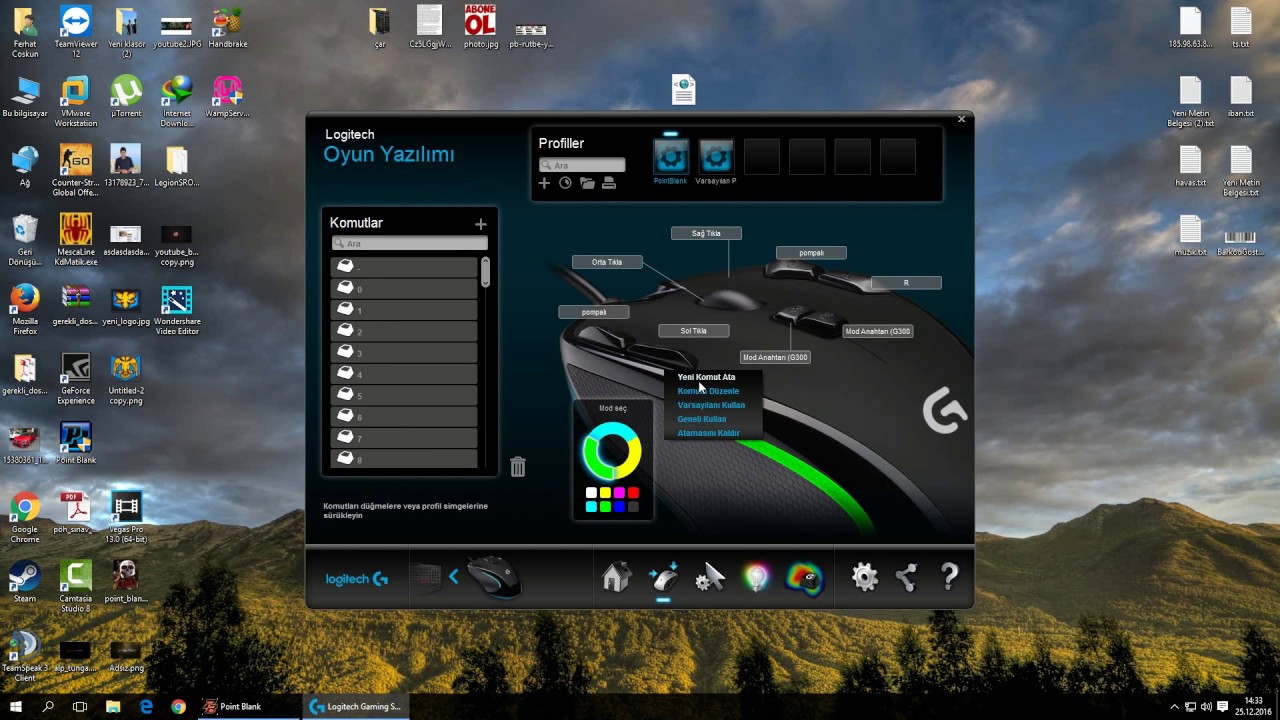This screenshot has height=720, width=1280.
Task: Select the PointBlank profile icon
Action: 670,157
